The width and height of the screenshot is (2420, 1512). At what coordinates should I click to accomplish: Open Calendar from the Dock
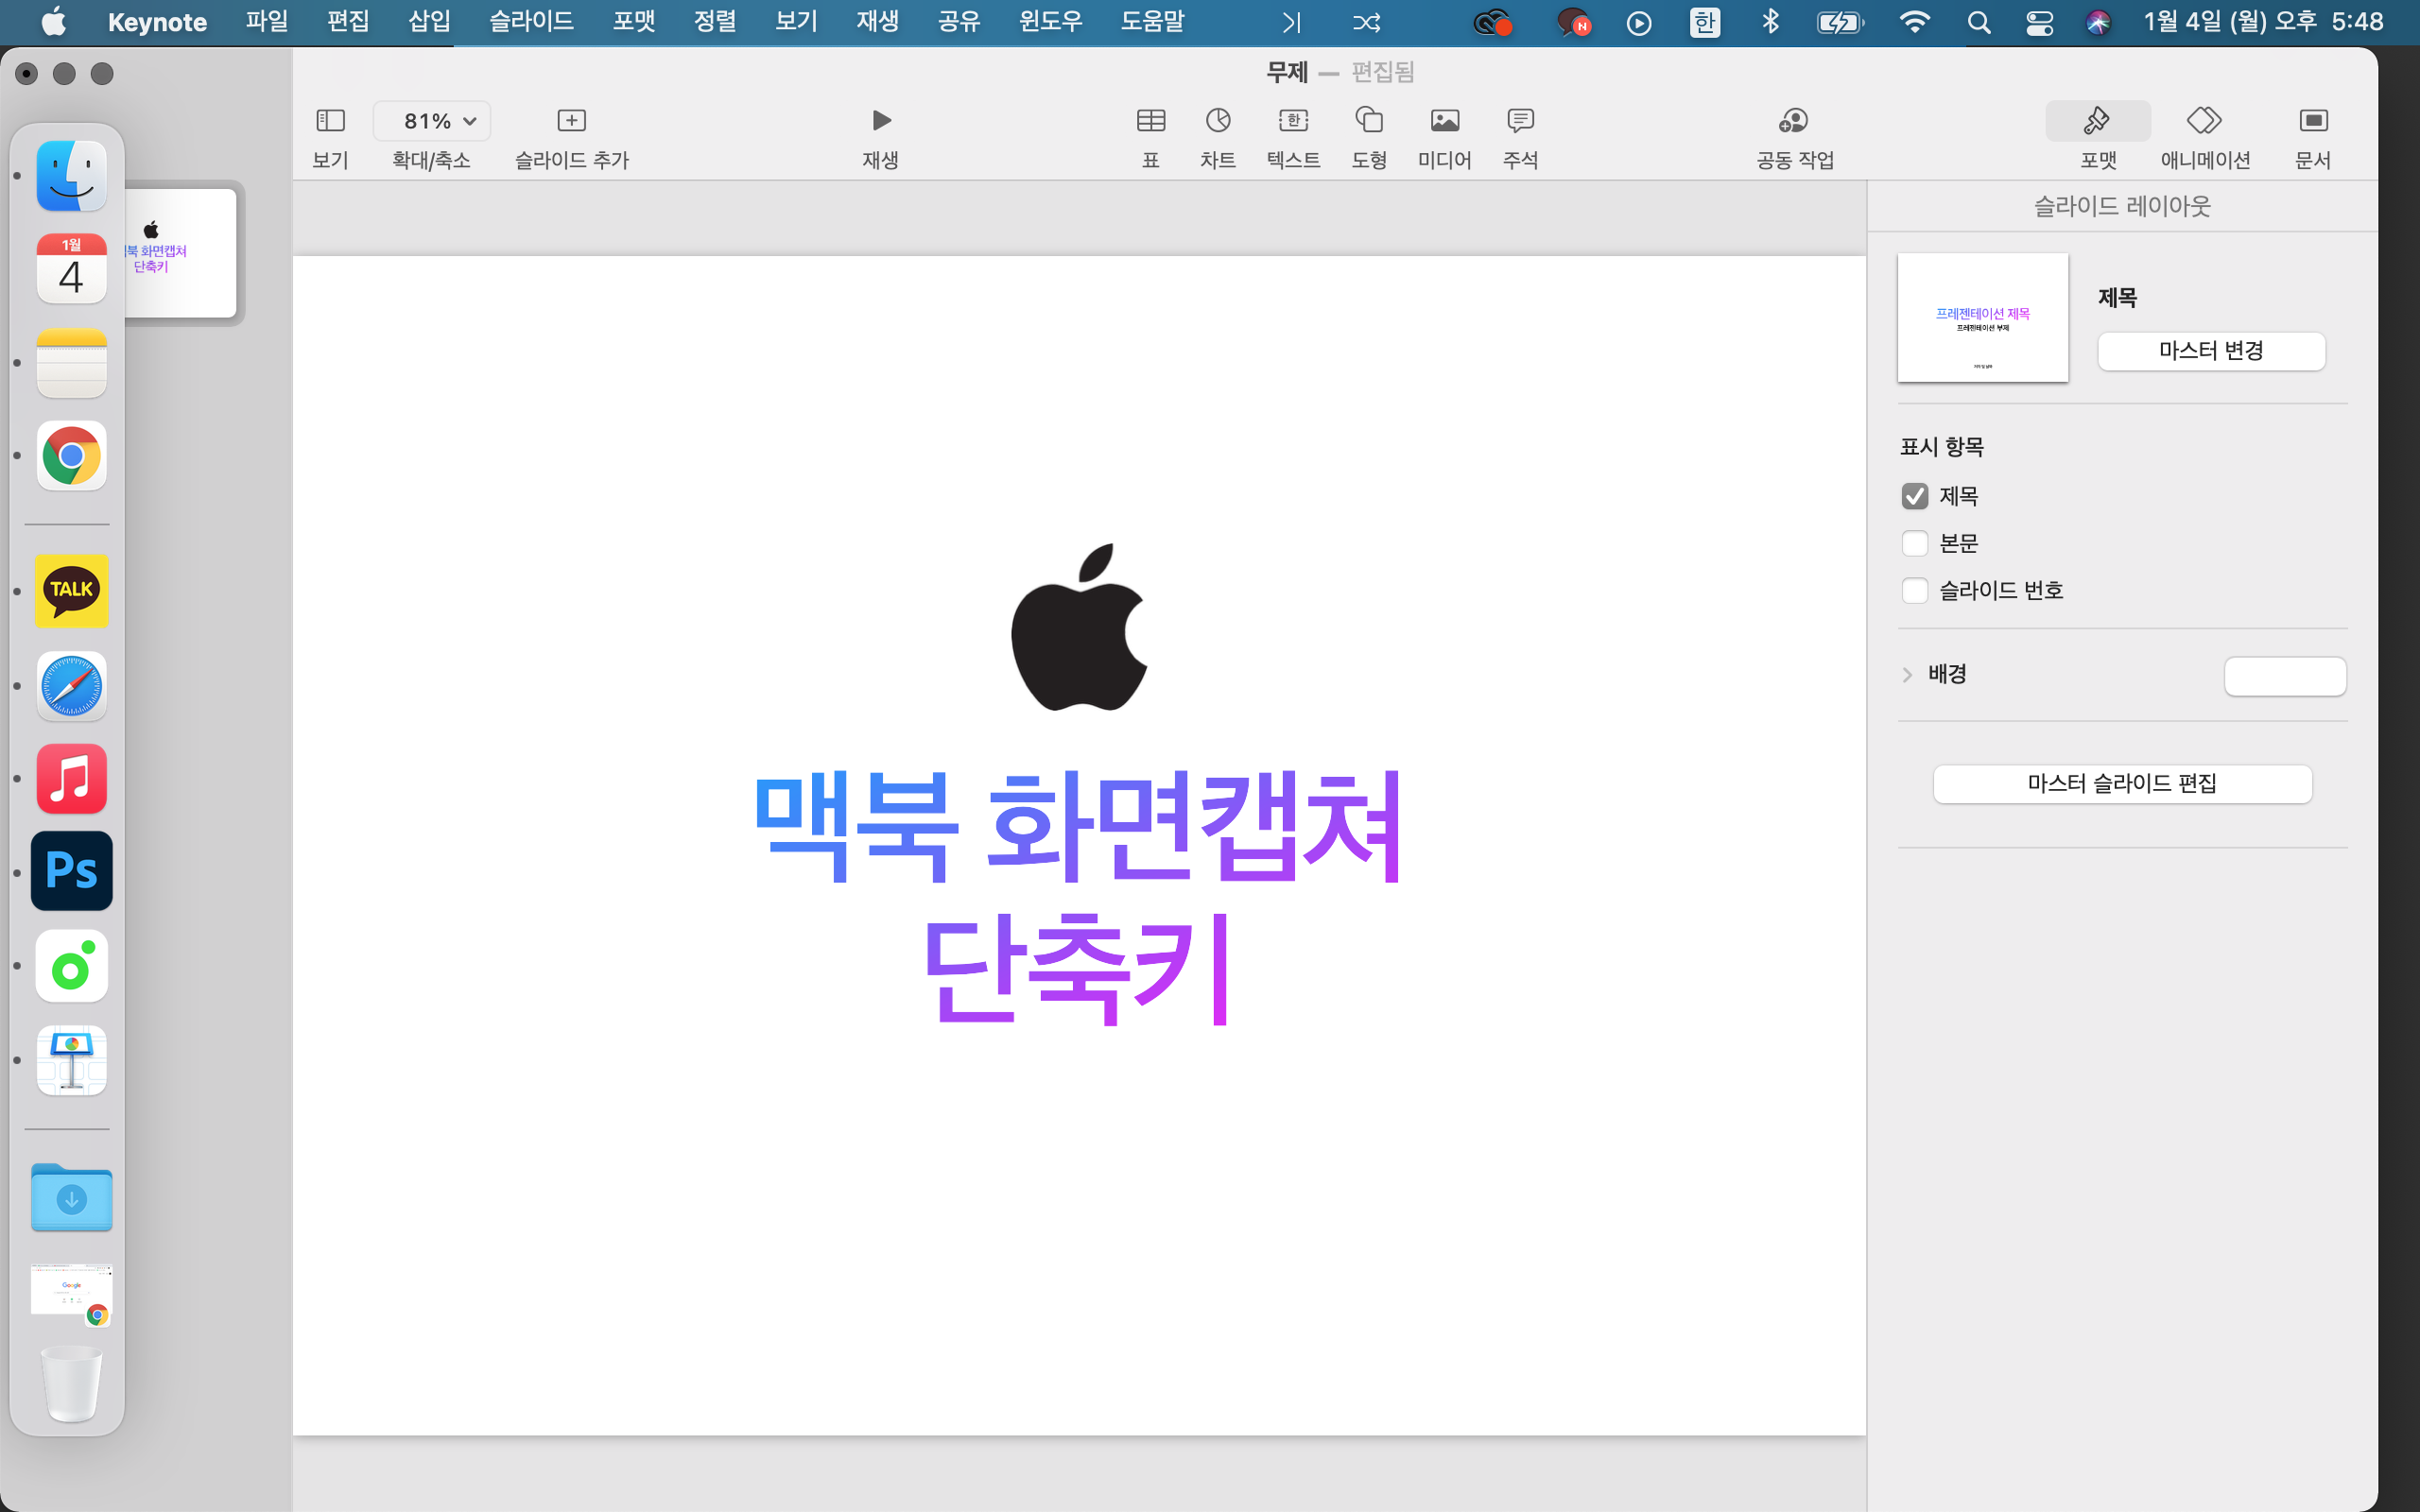(71, 269)
